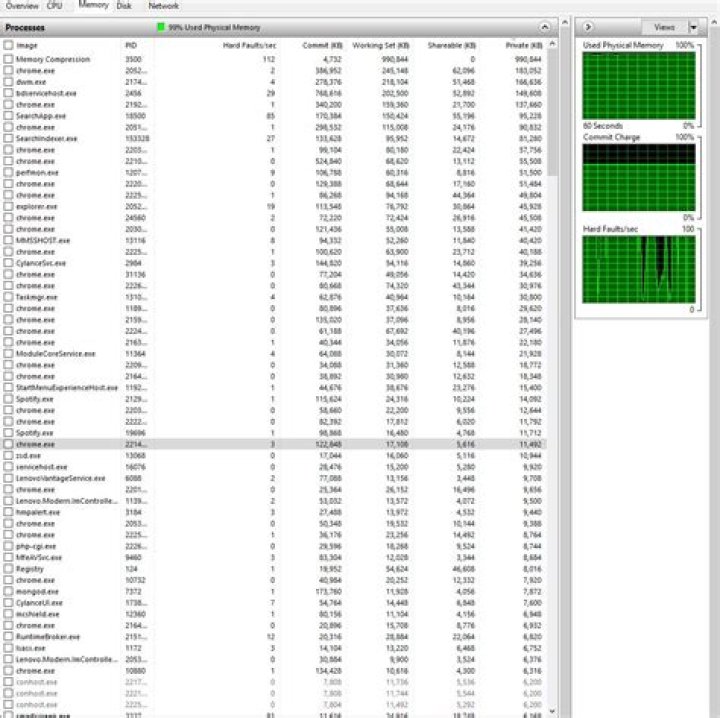720x718 pixels.
Task: Select the highlighted chrome.exe row
Action: (274, 444)
